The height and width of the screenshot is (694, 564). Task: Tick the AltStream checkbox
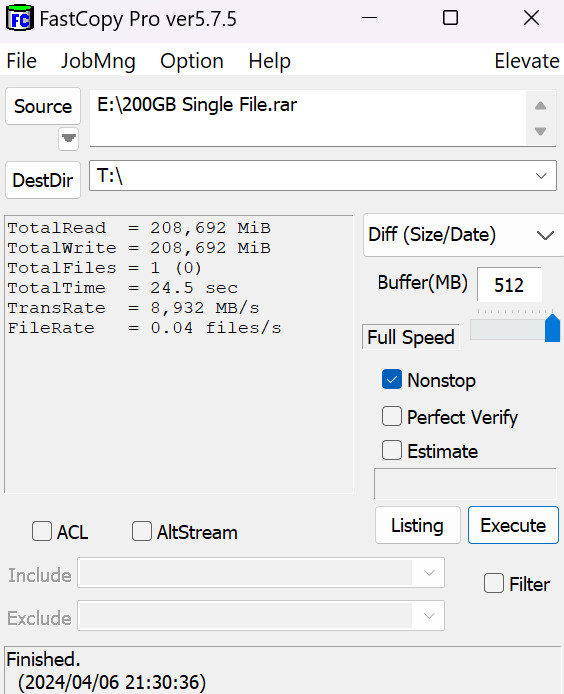click(142, 531)
